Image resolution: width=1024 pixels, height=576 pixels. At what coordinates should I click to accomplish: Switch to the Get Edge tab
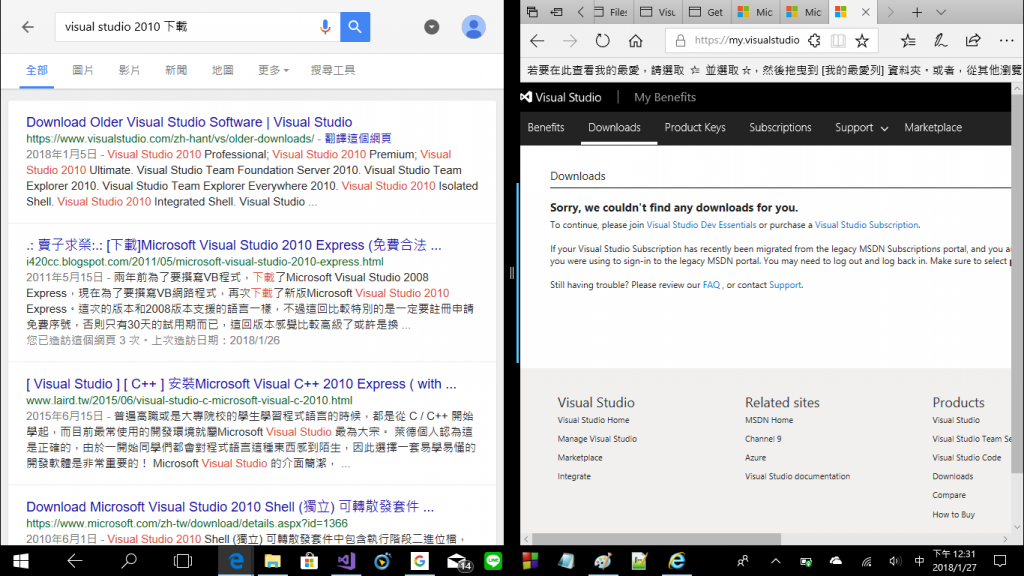point(707,12)
